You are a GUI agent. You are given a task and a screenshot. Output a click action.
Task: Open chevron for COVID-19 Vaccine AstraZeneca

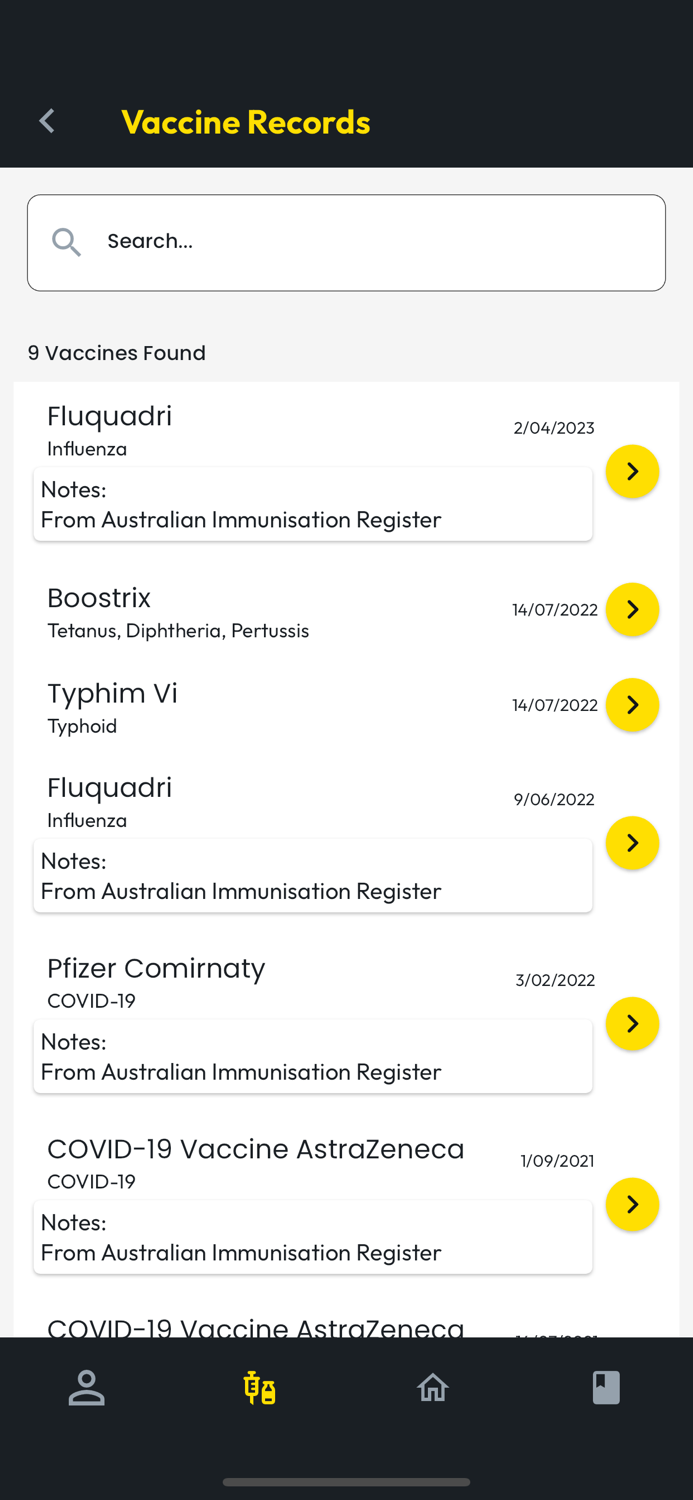point(632,1204)
